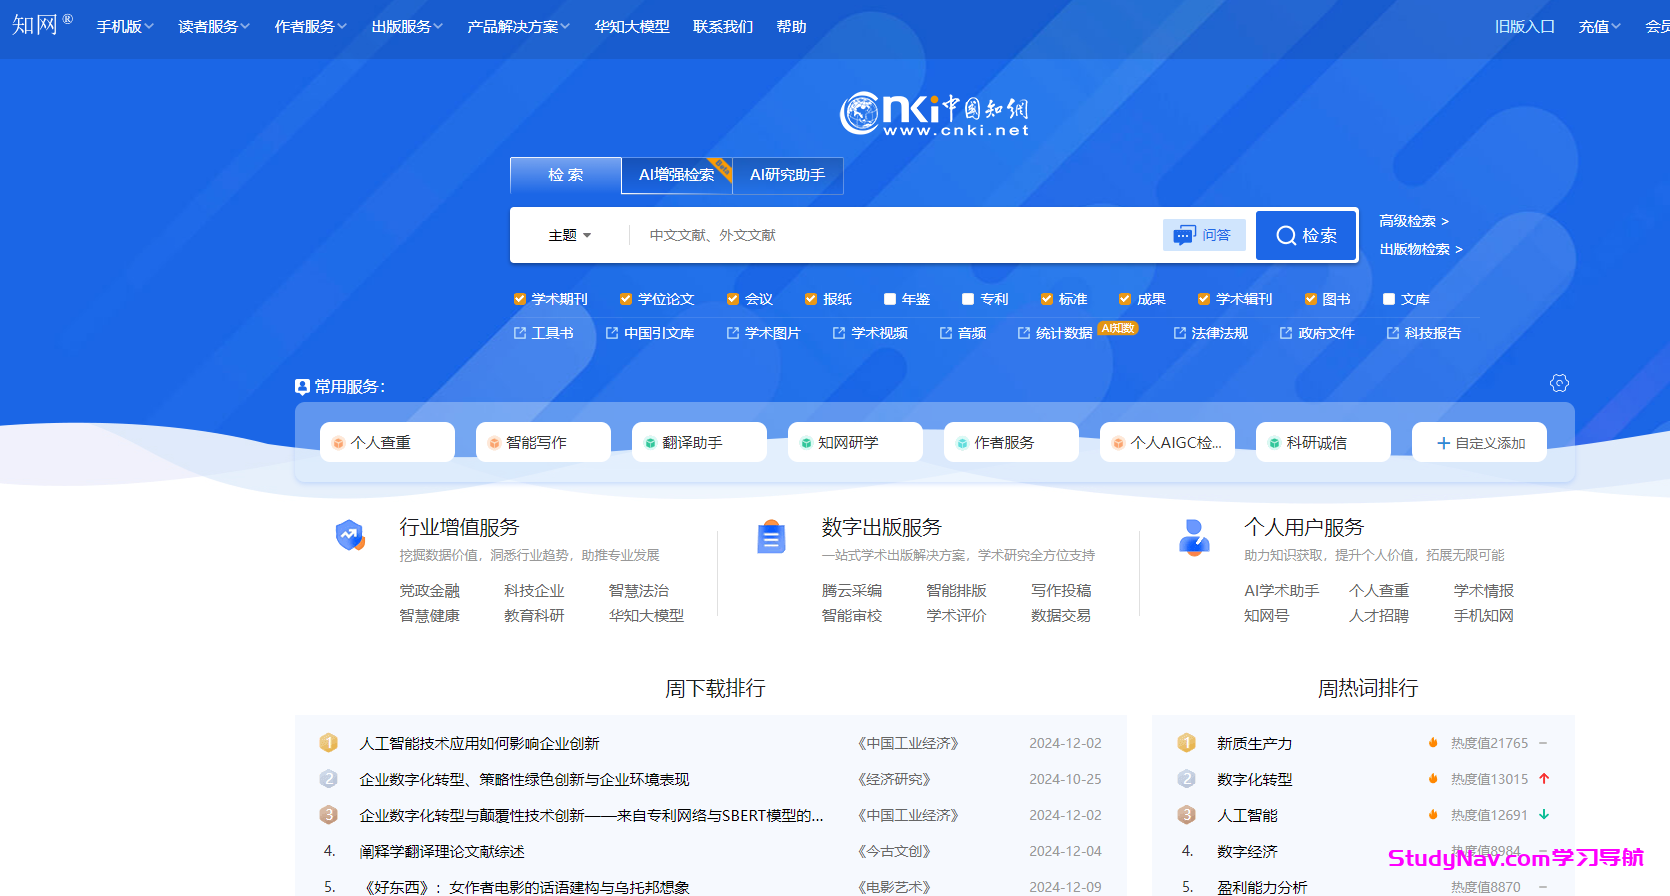1670x896 pixels.
Task: Click the 智能写作 service icon
Action: click(494, 443)
